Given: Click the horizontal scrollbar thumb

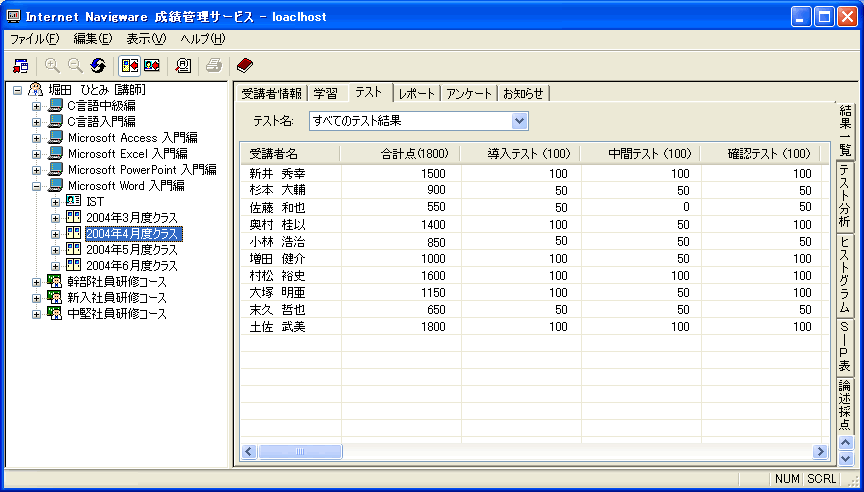Looking at the screenshot, I should pos(300,452).
